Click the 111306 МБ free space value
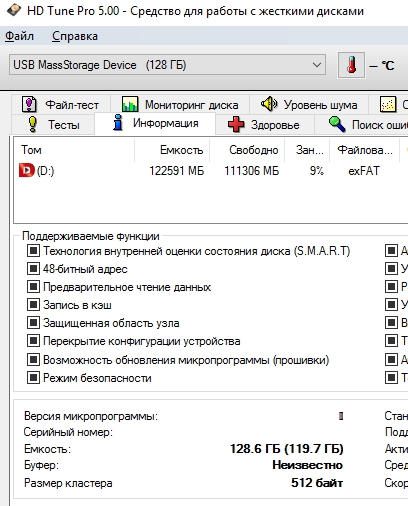 pyautogui.click(x=251, y=171)
